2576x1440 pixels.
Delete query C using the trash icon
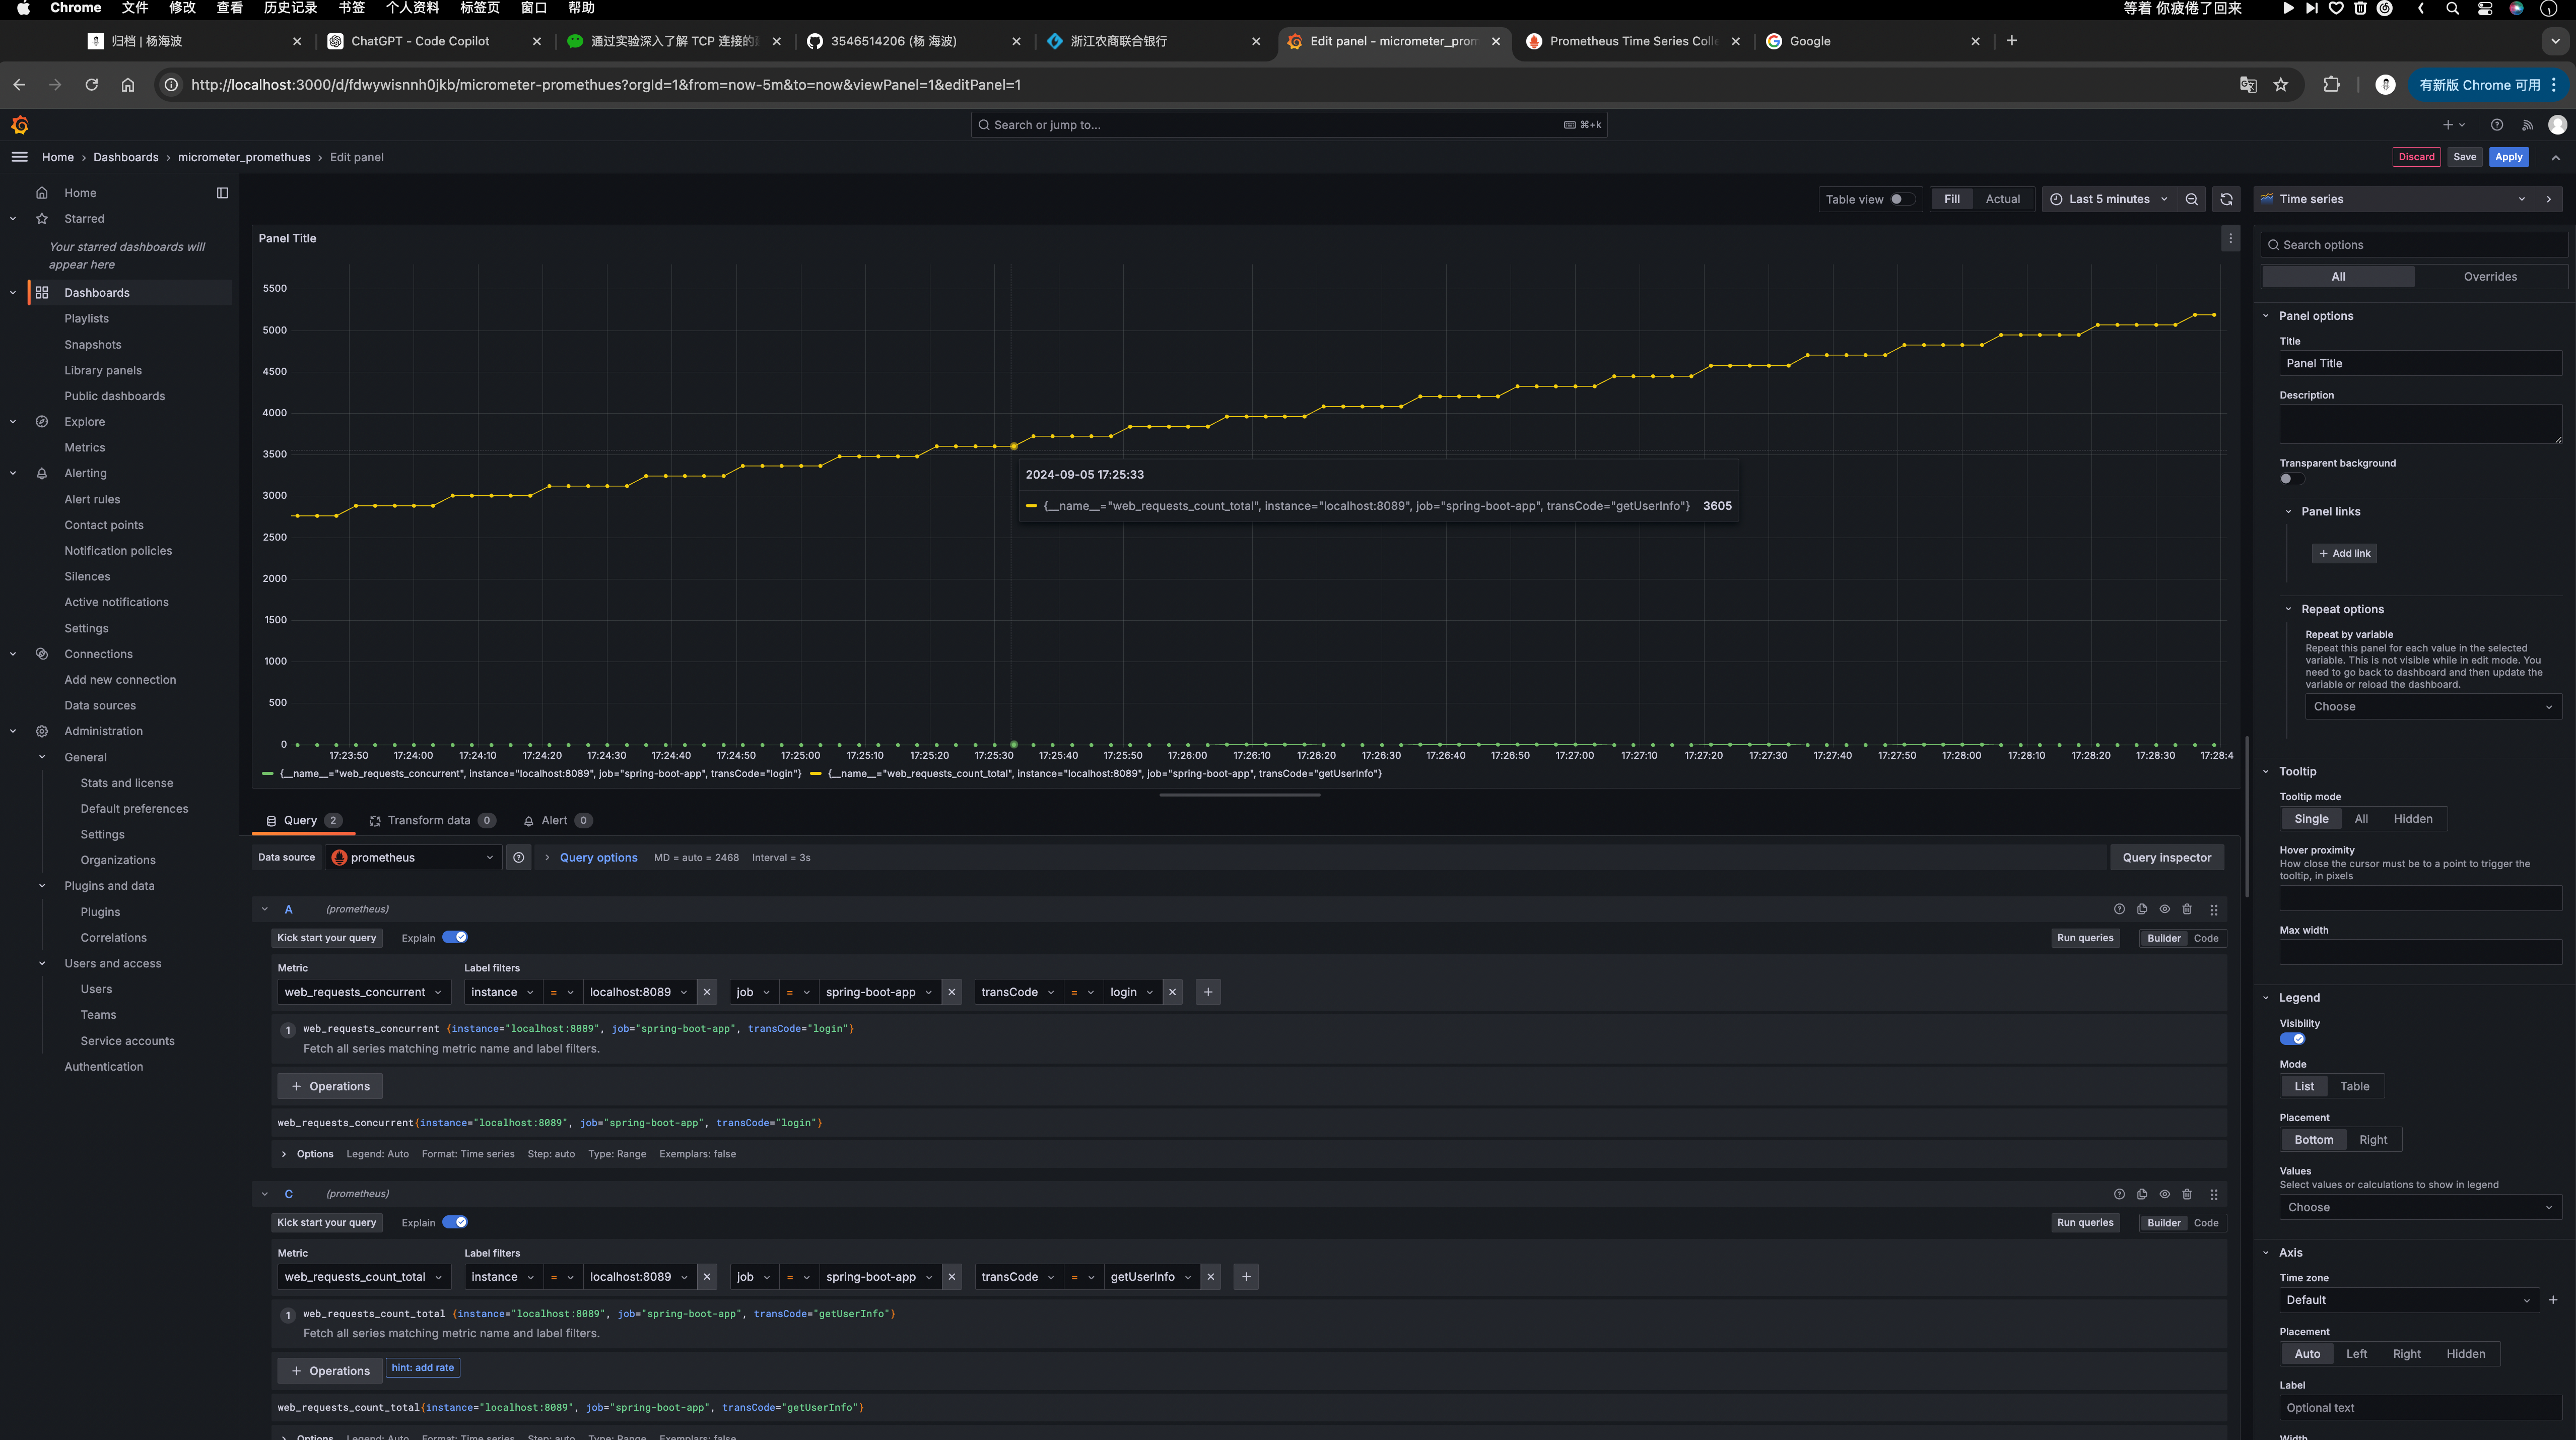(x=2187, y=1194)
